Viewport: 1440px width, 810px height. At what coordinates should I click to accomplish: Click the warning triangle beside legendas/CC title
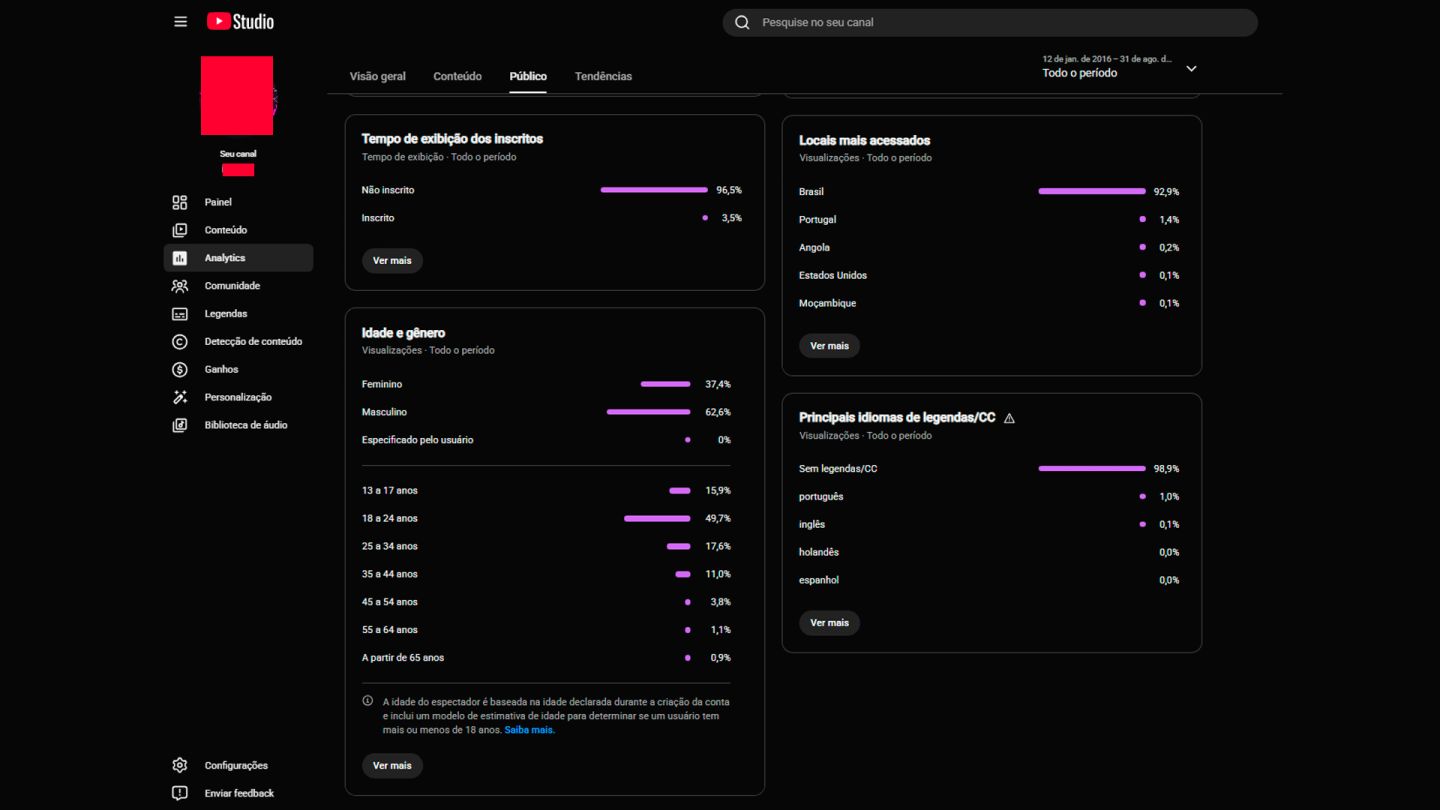point(1009,418)
